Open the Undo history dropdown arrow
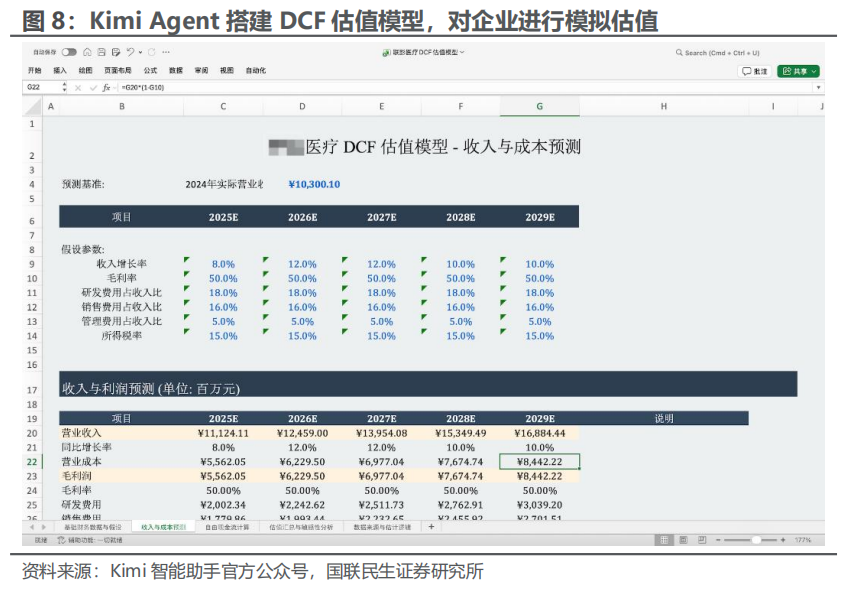This screenshot has width=850, height=590. click(140, 52)
